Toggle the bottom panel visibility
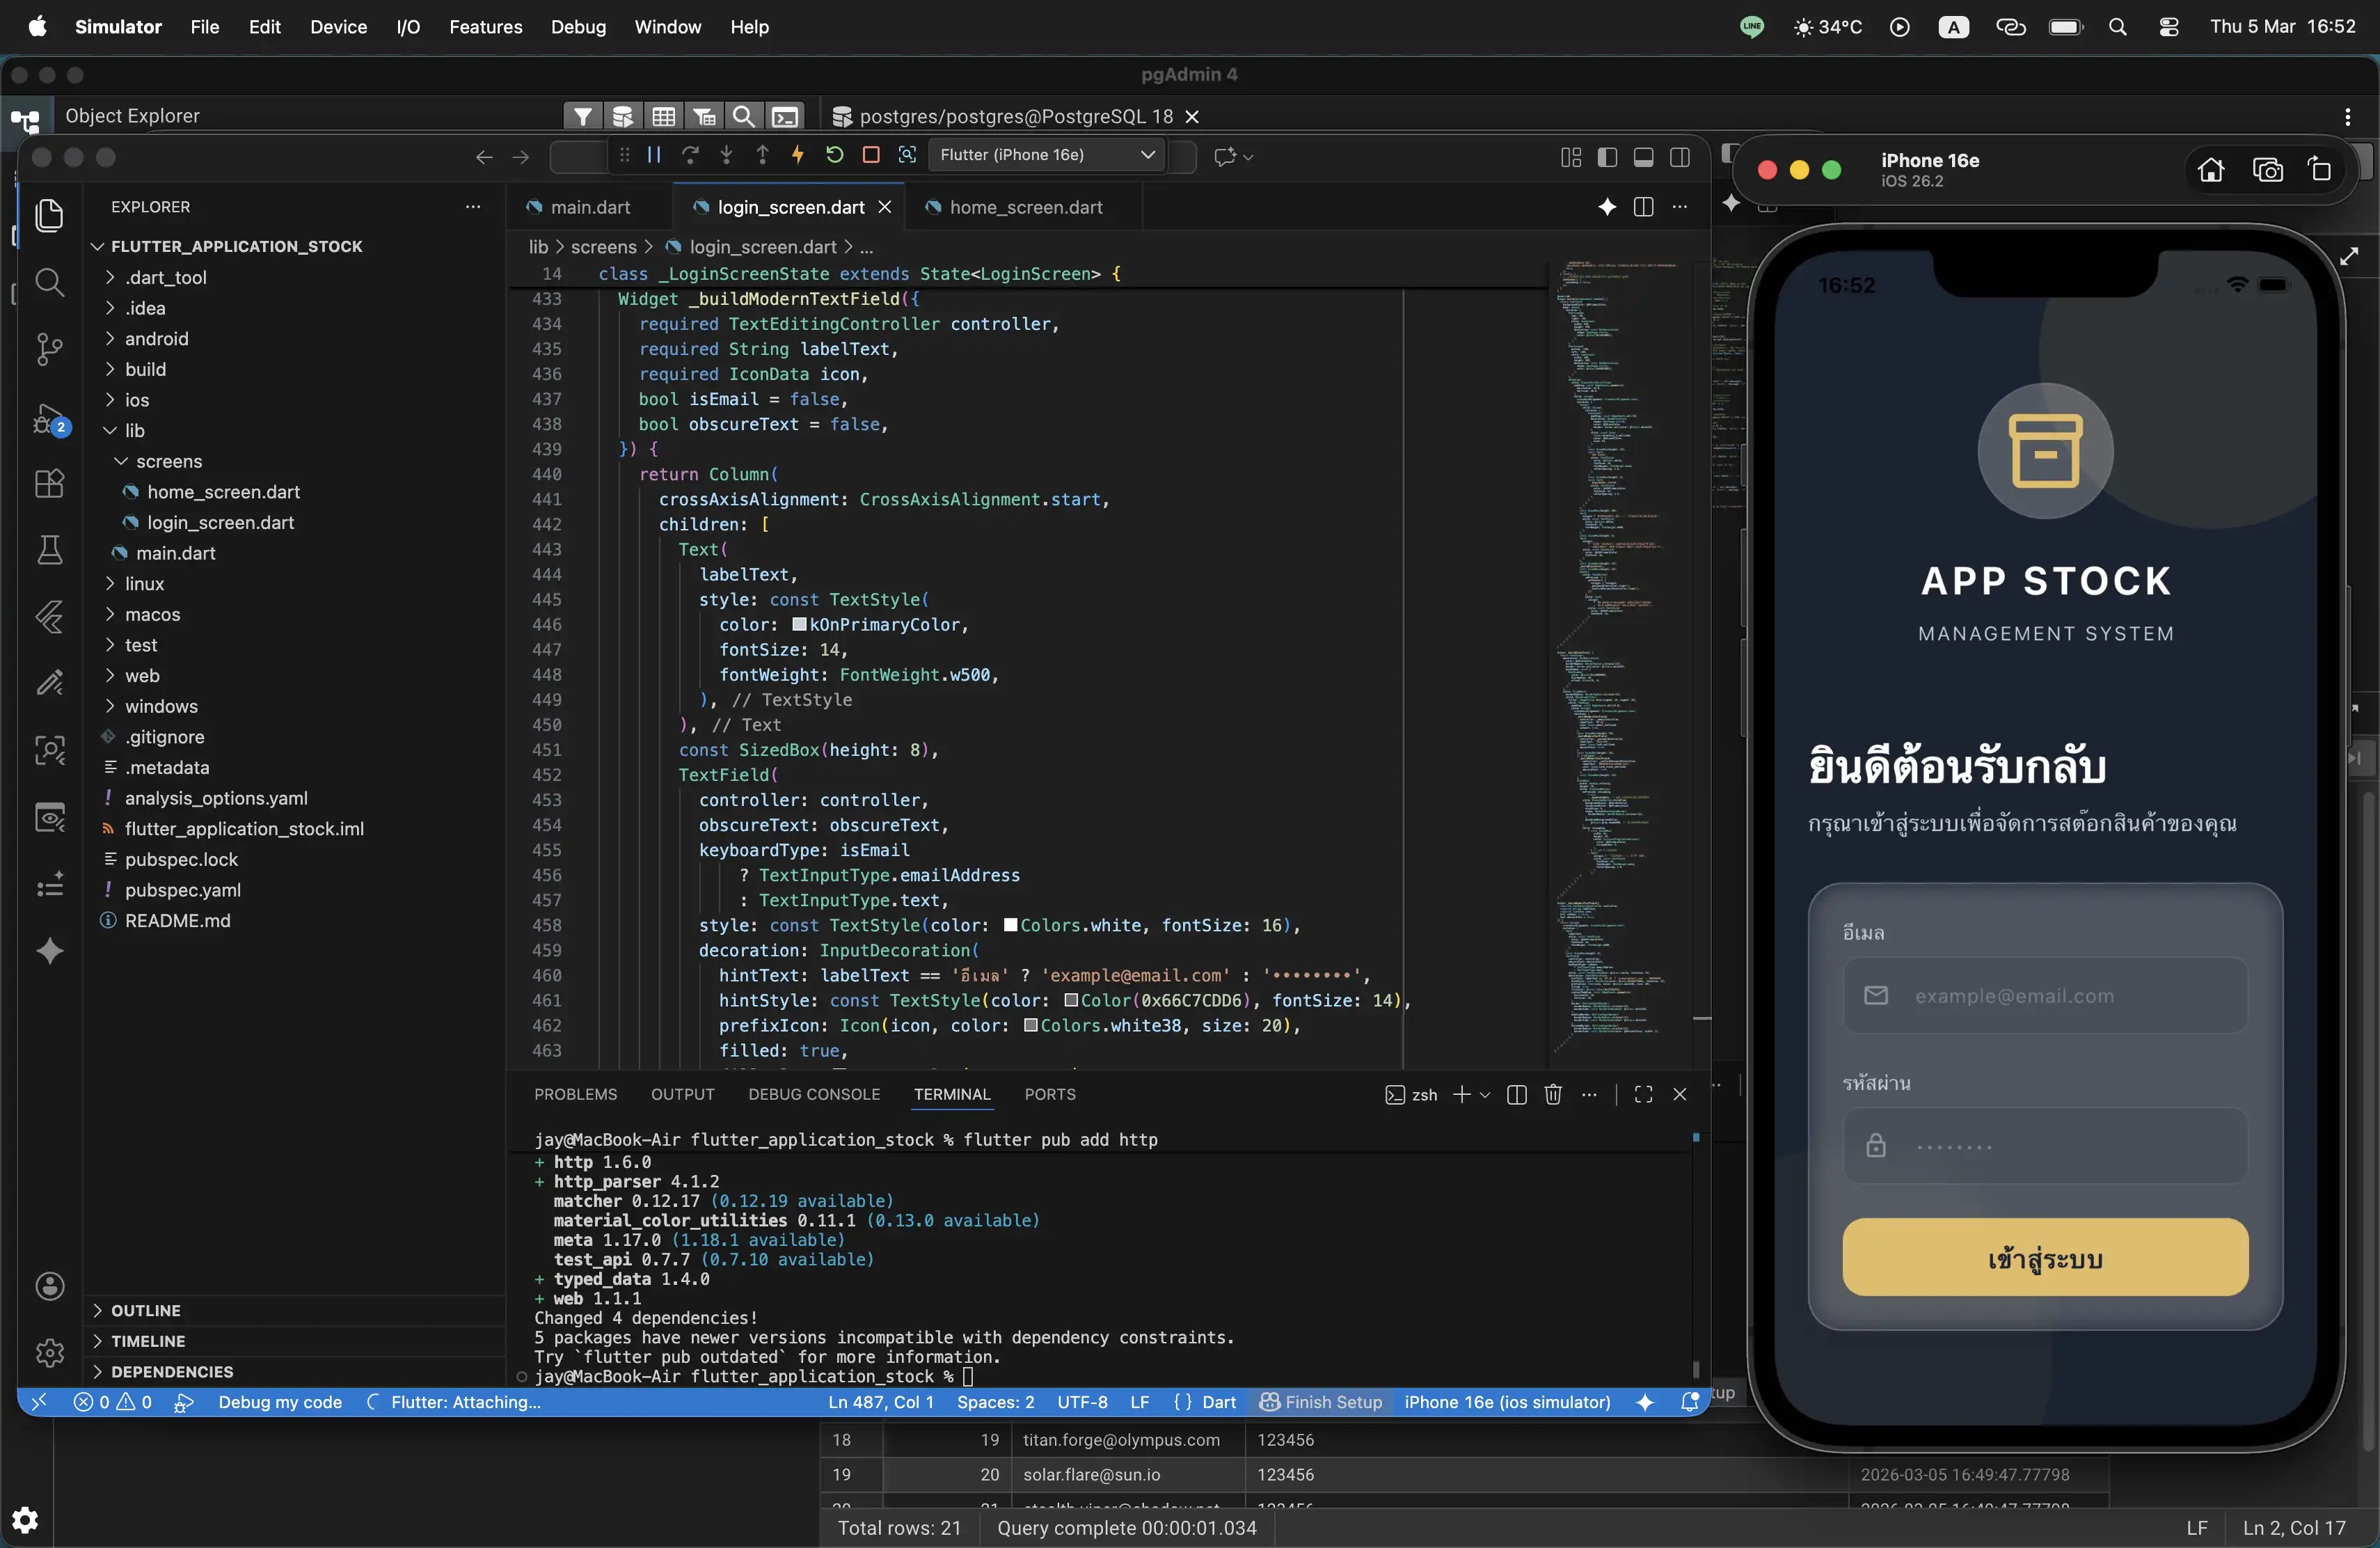This screenshot has width=2380, height=1548. pyautogui.click(x=1643, y=156)
